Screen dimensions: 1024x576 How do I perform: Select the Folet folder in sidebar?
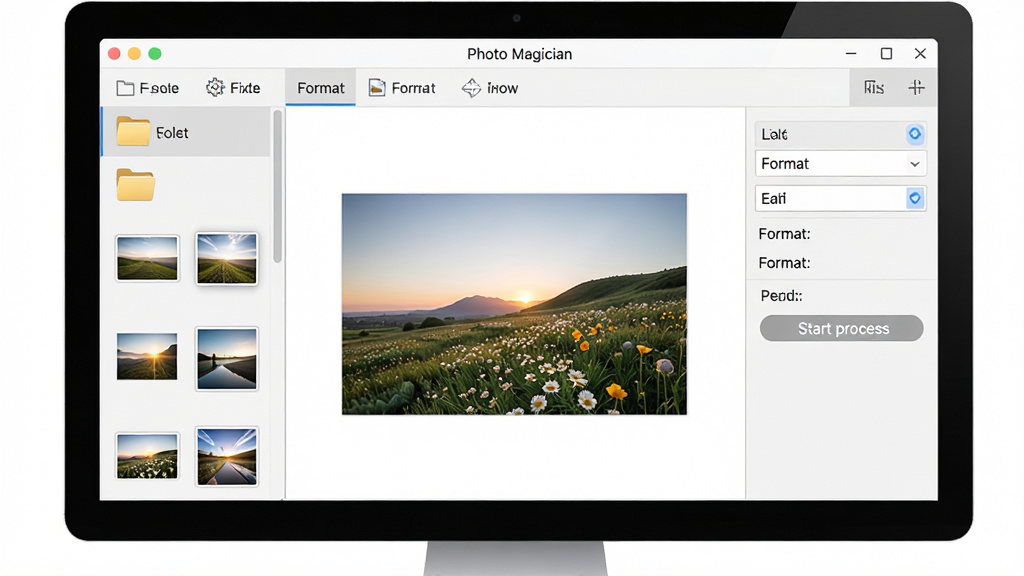(x=187, y=133)
